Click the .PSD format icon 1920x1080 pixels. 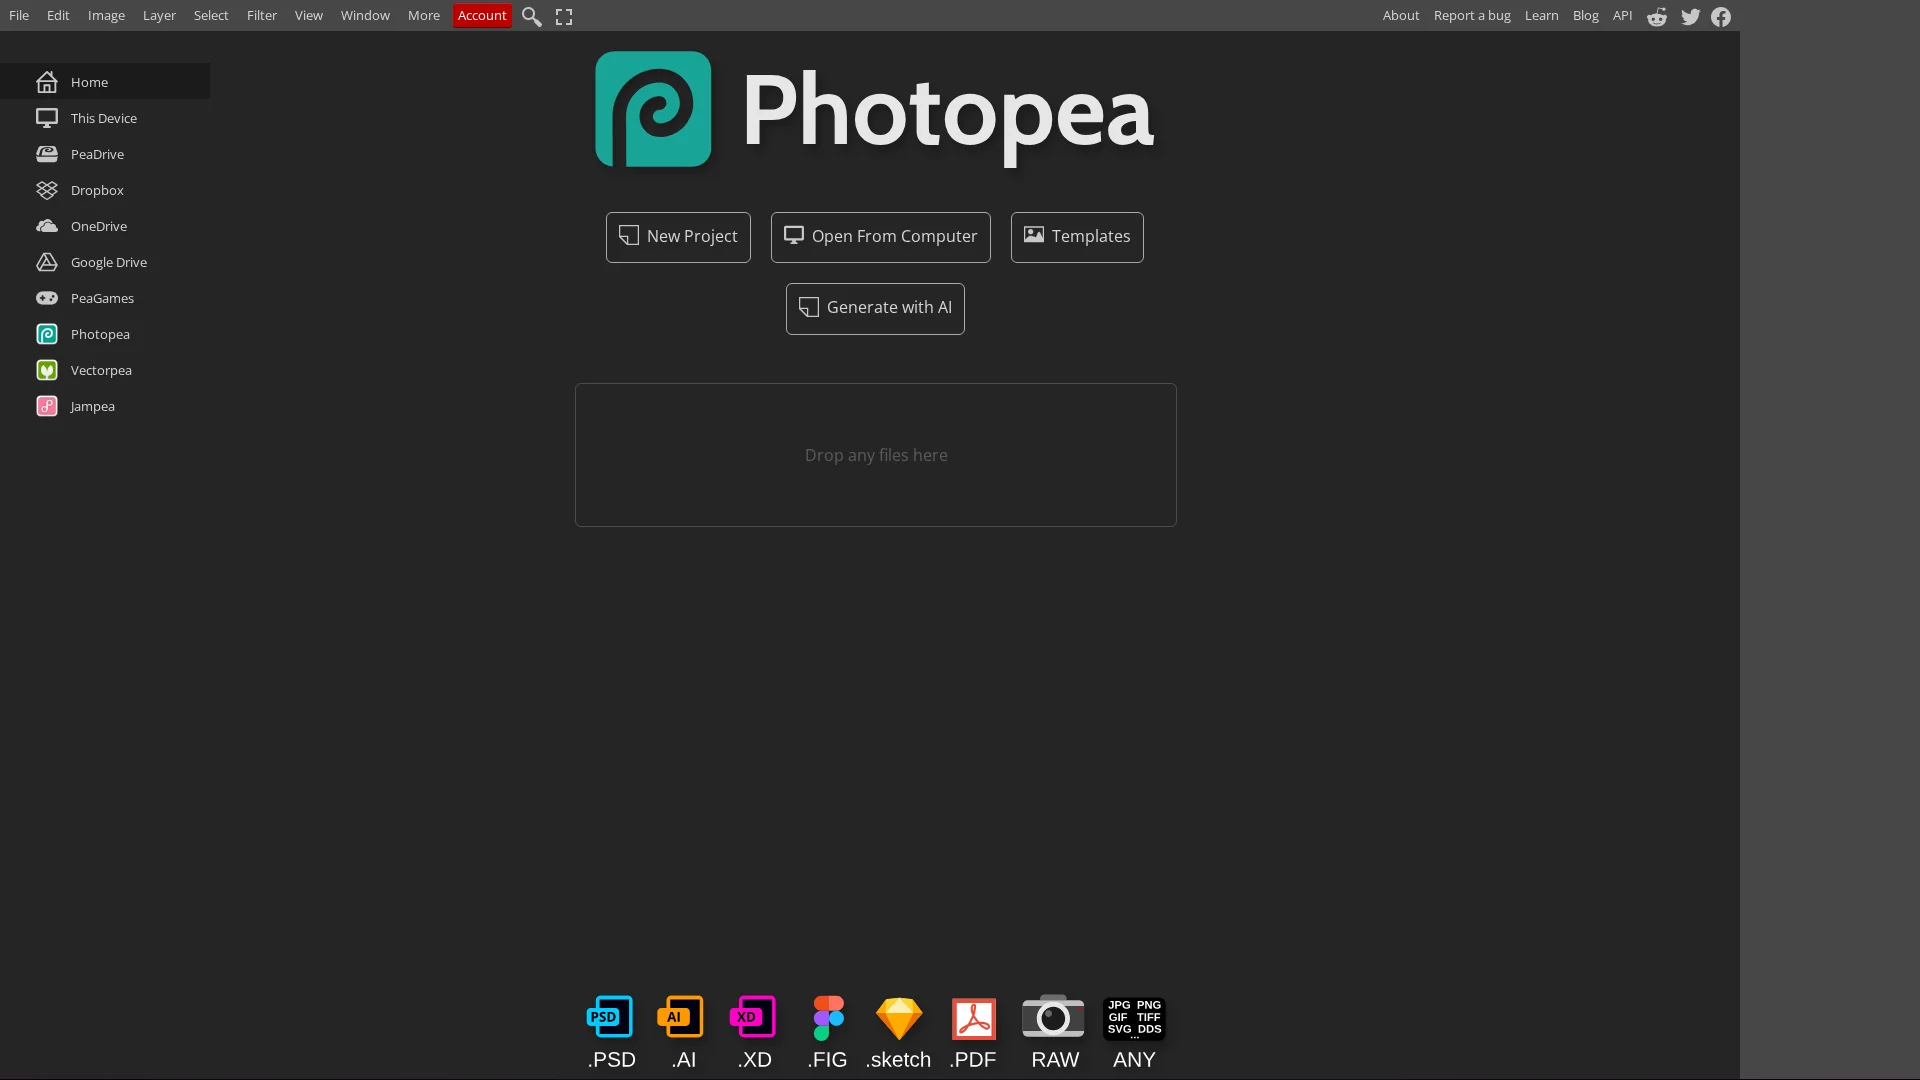tap(610, 1018)
